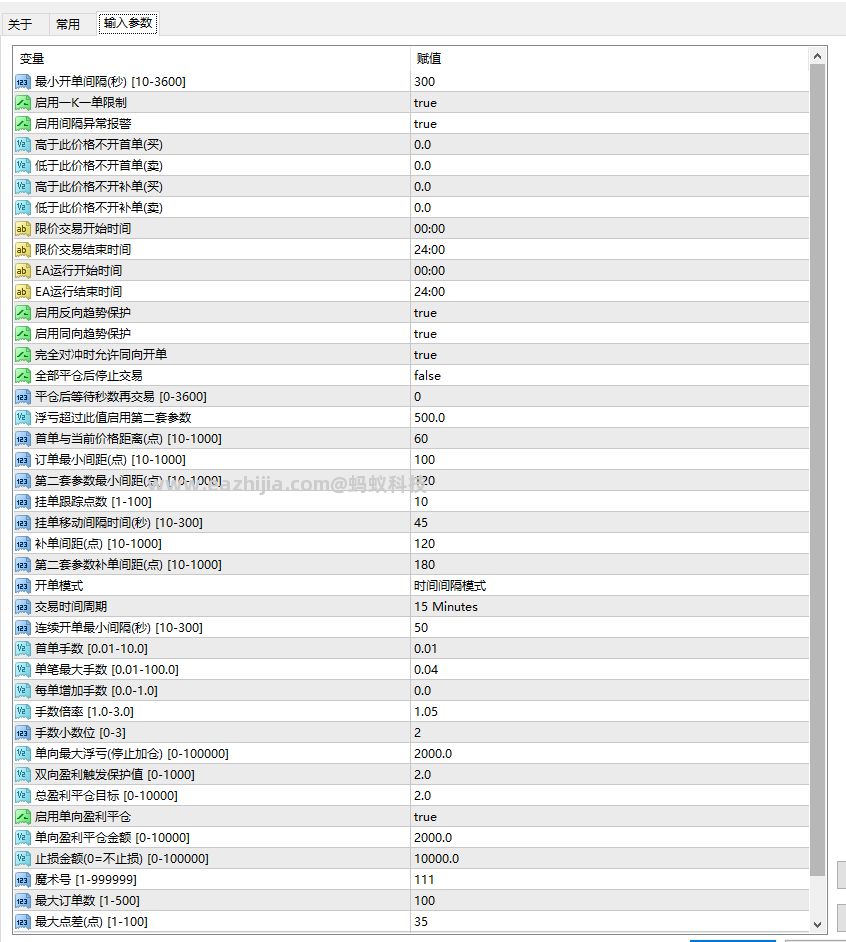
Task: Select the 双向盈利触发保护值 row label
Action: 114,775
